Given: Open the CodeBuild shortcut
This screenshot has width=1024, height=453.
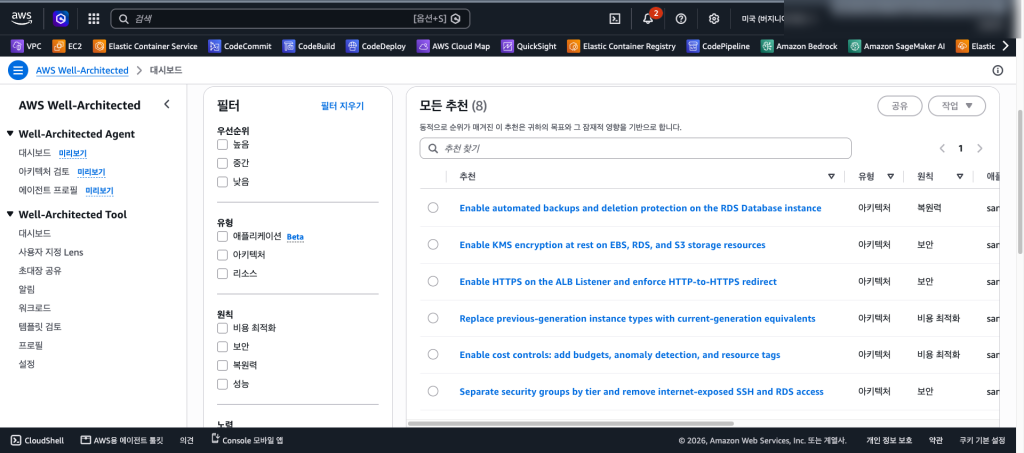Looking at the screenshot, I should point(309,46).
